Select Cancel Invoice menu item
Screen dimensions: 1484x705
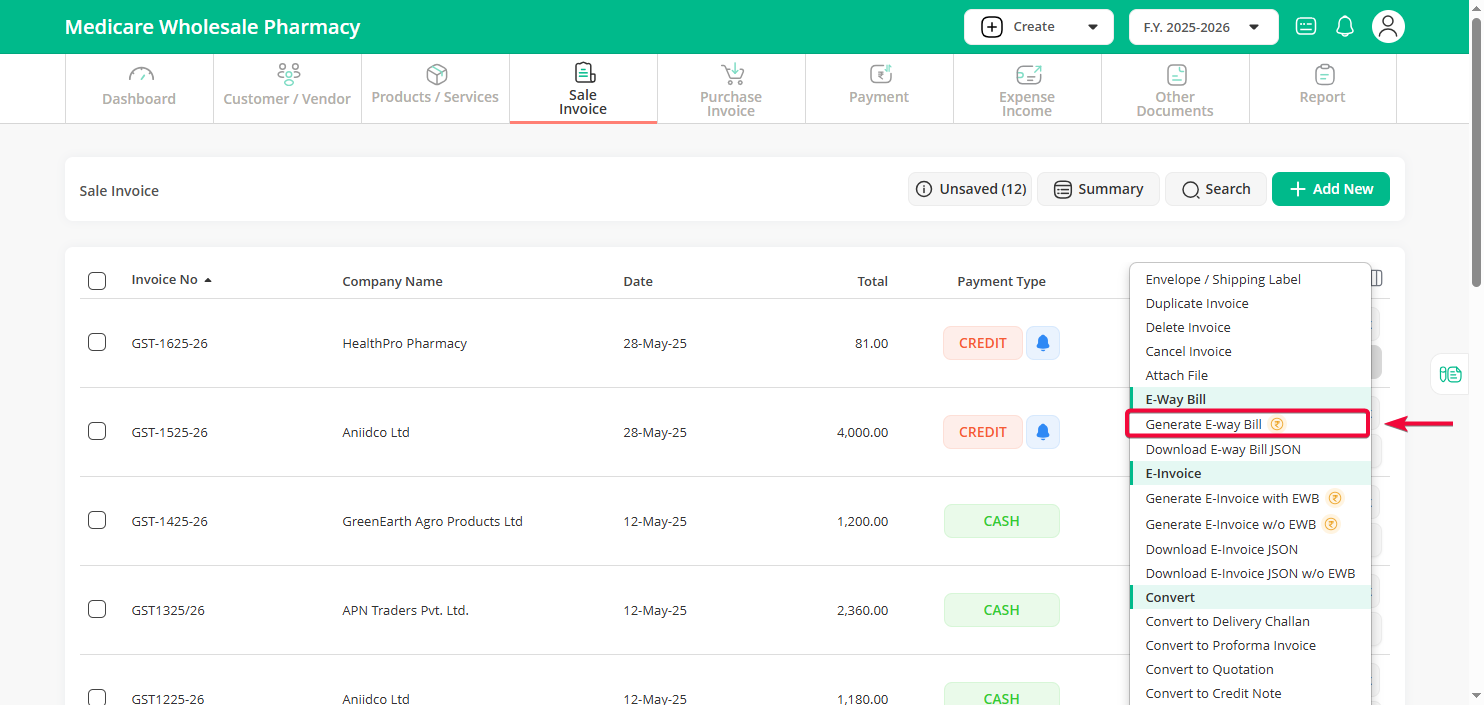pyautogui.click(x=1250, y=351)
